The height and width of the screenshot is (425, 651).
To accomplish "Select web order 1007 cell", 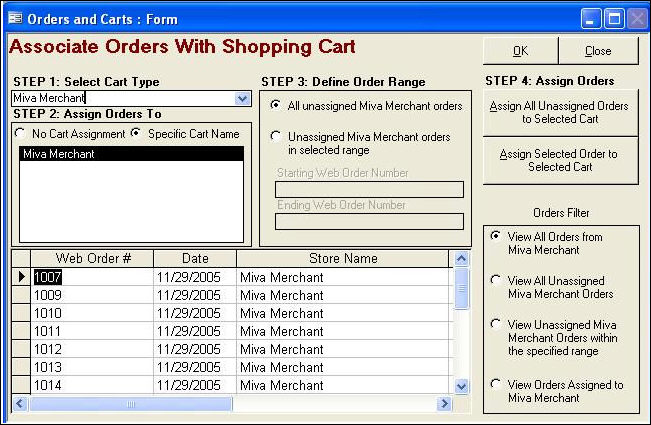I will click(x=92, y=277).
